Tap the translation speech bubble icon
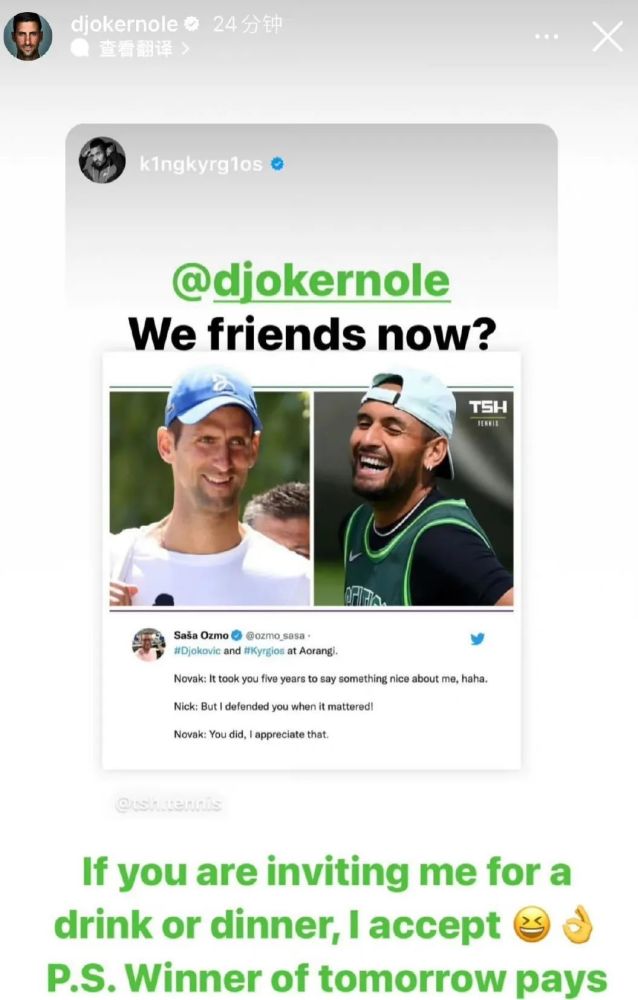 click(79, 48)
